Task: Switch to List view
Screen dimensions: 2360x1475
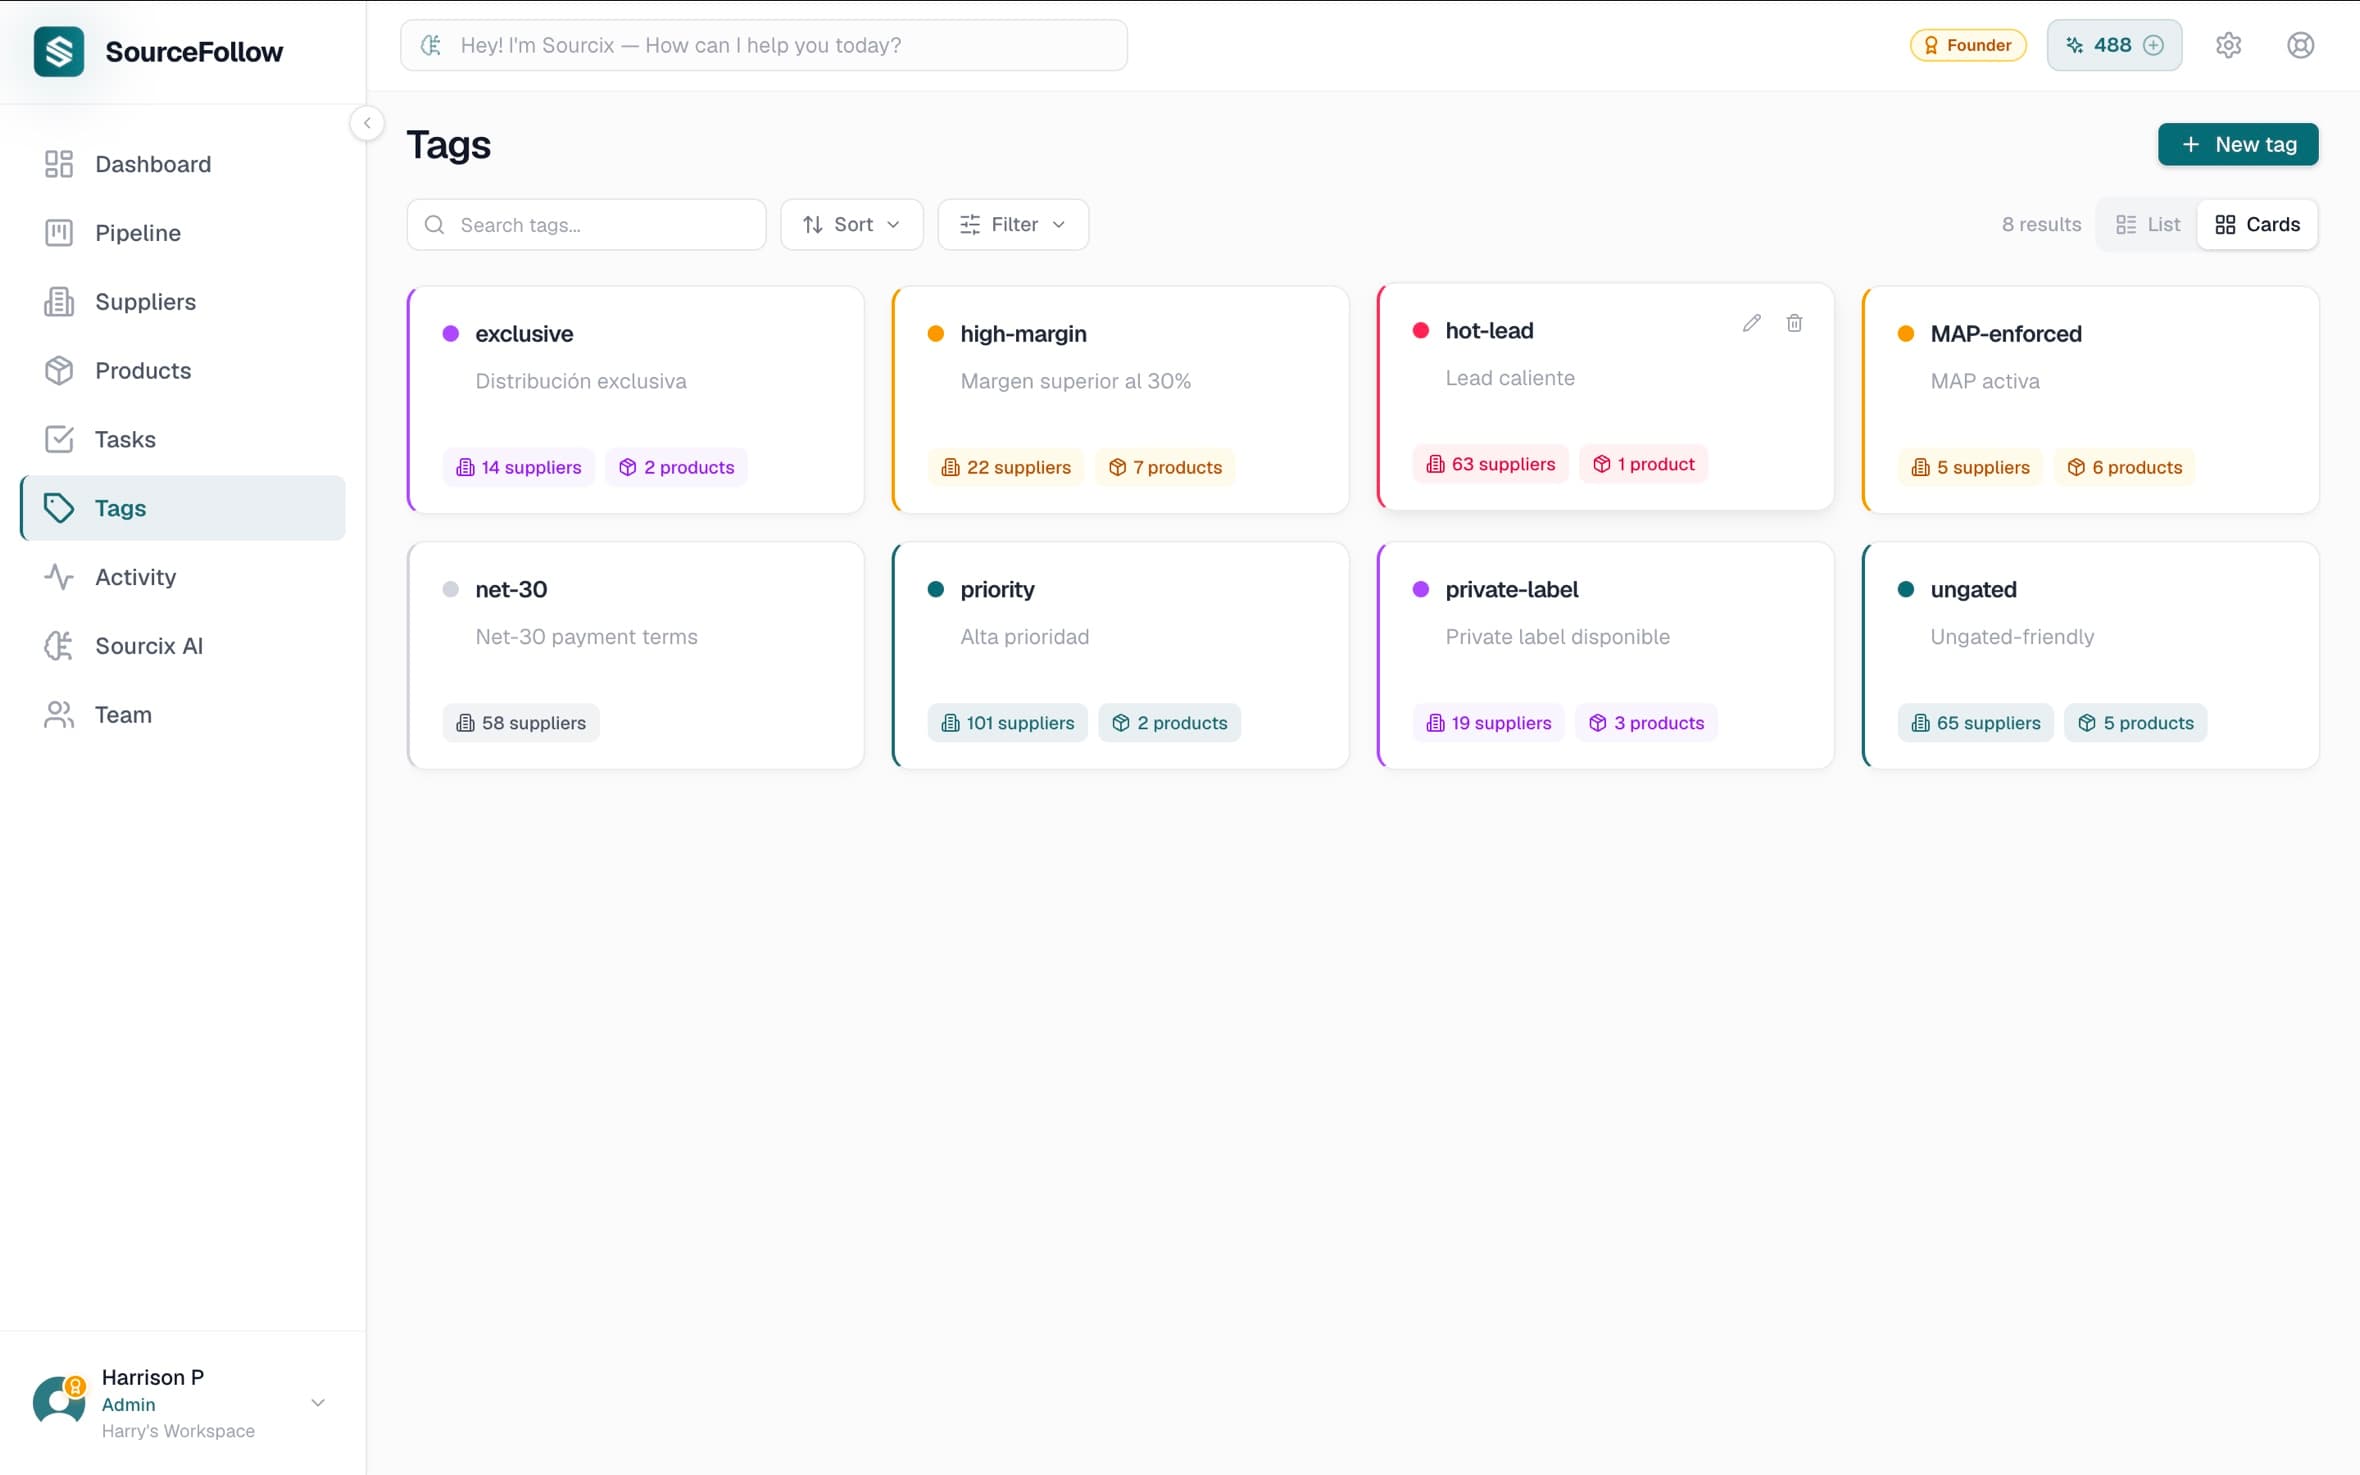Action: [x=2147, y=224]
